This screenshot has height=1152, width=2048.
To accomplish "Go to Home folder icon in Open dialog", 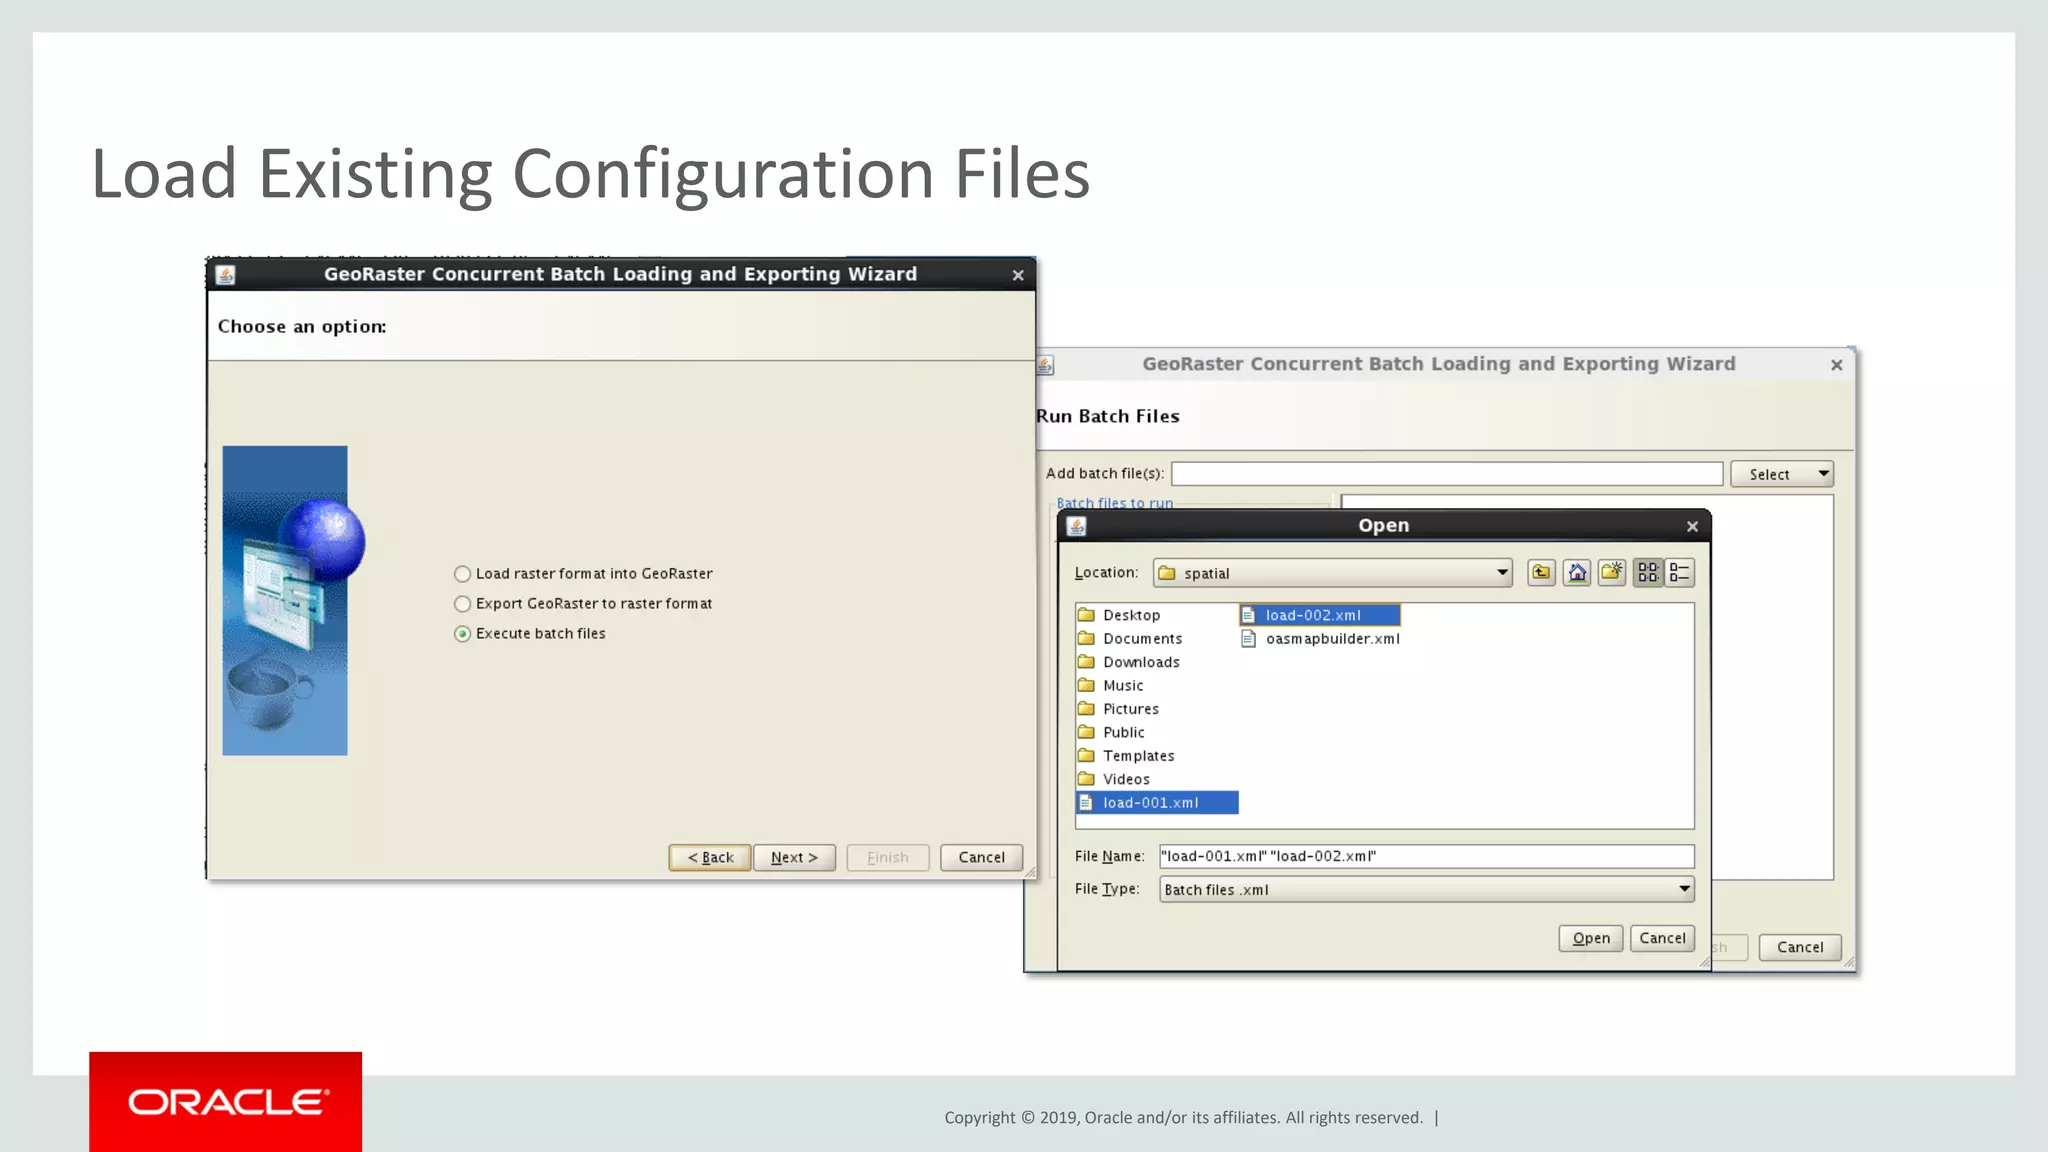I will pos(1577,573).
